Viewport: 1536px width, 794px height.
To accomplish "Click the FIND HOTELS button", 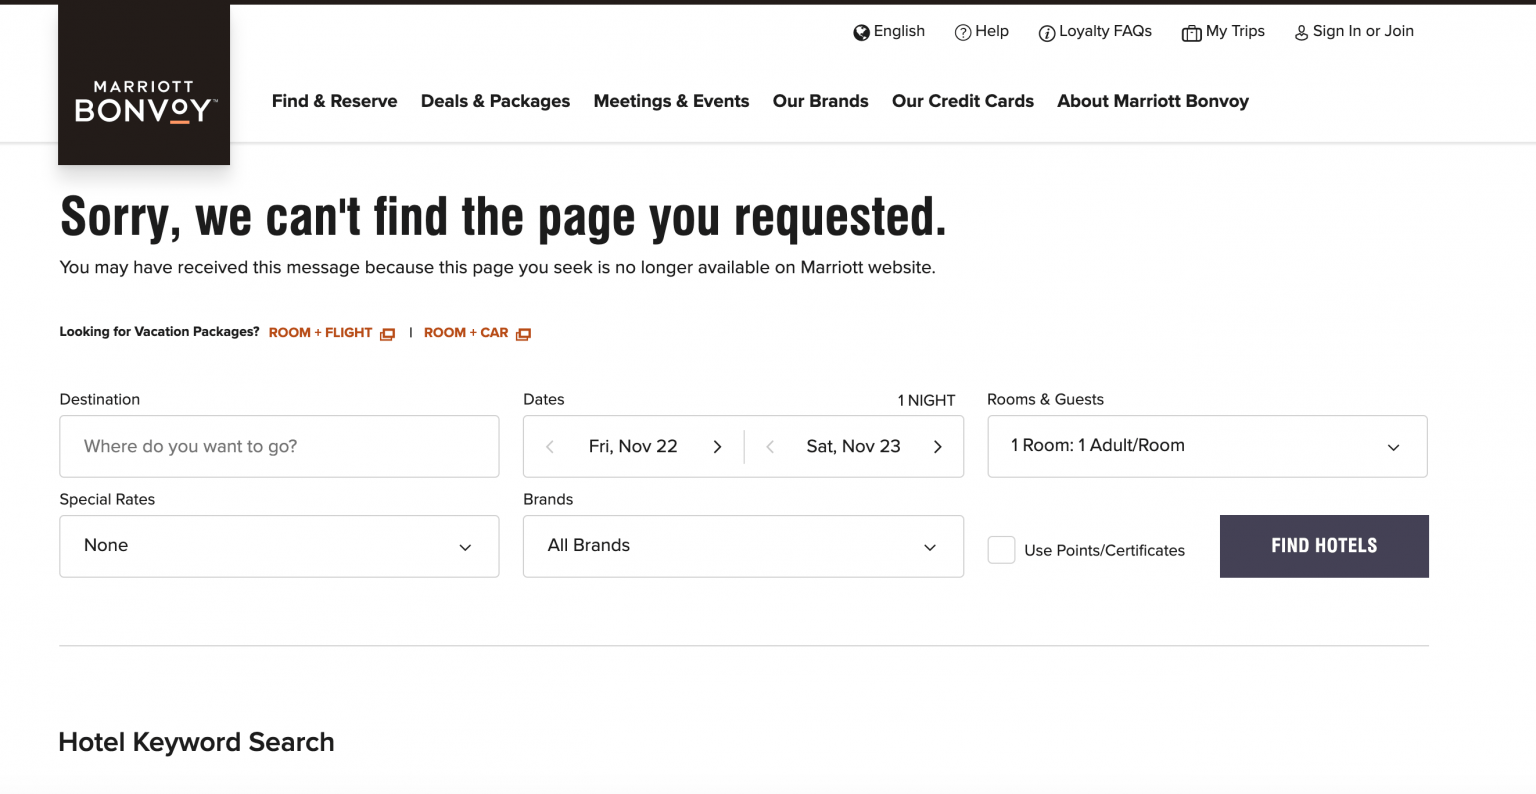I will coord(1324,546).
